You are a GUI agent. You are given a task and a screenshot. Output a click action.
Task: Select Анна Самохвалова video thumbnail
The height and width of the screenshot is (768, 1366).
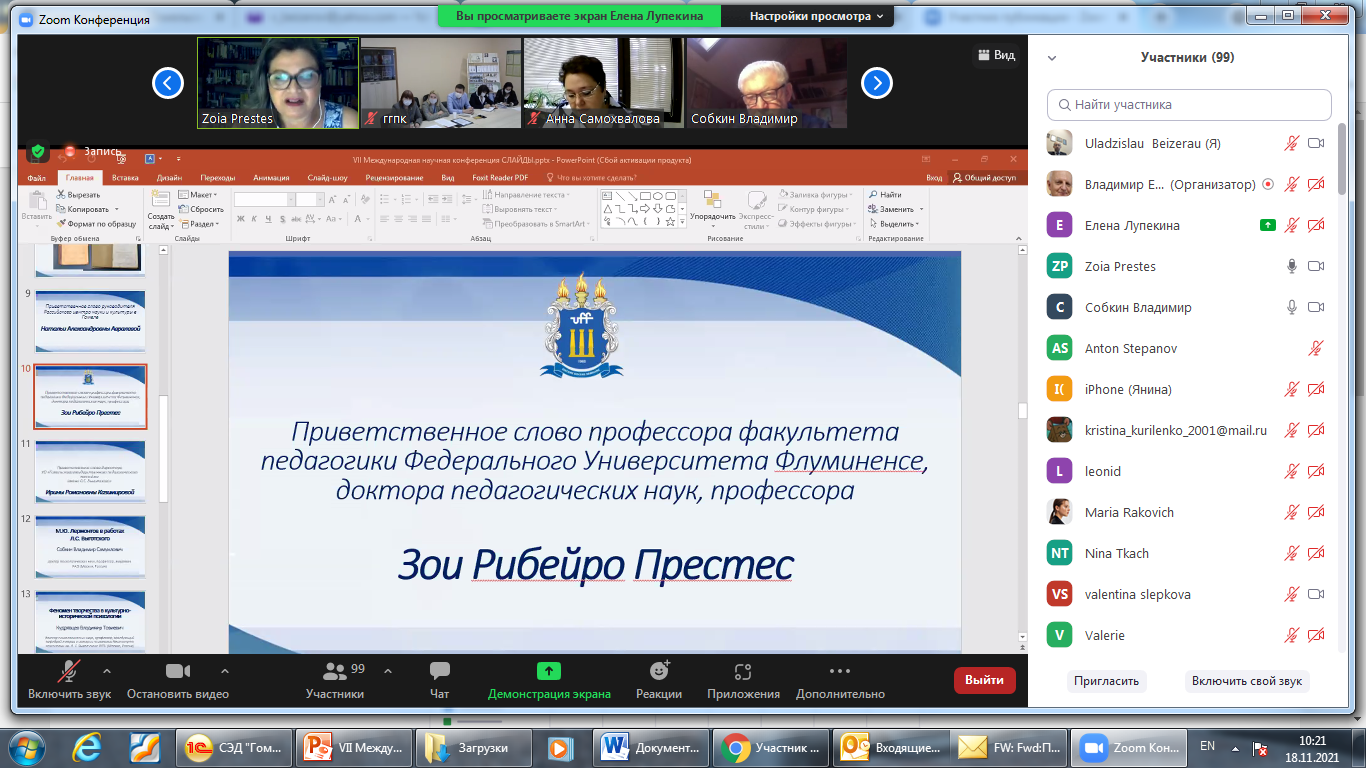[x=604, y=83]
